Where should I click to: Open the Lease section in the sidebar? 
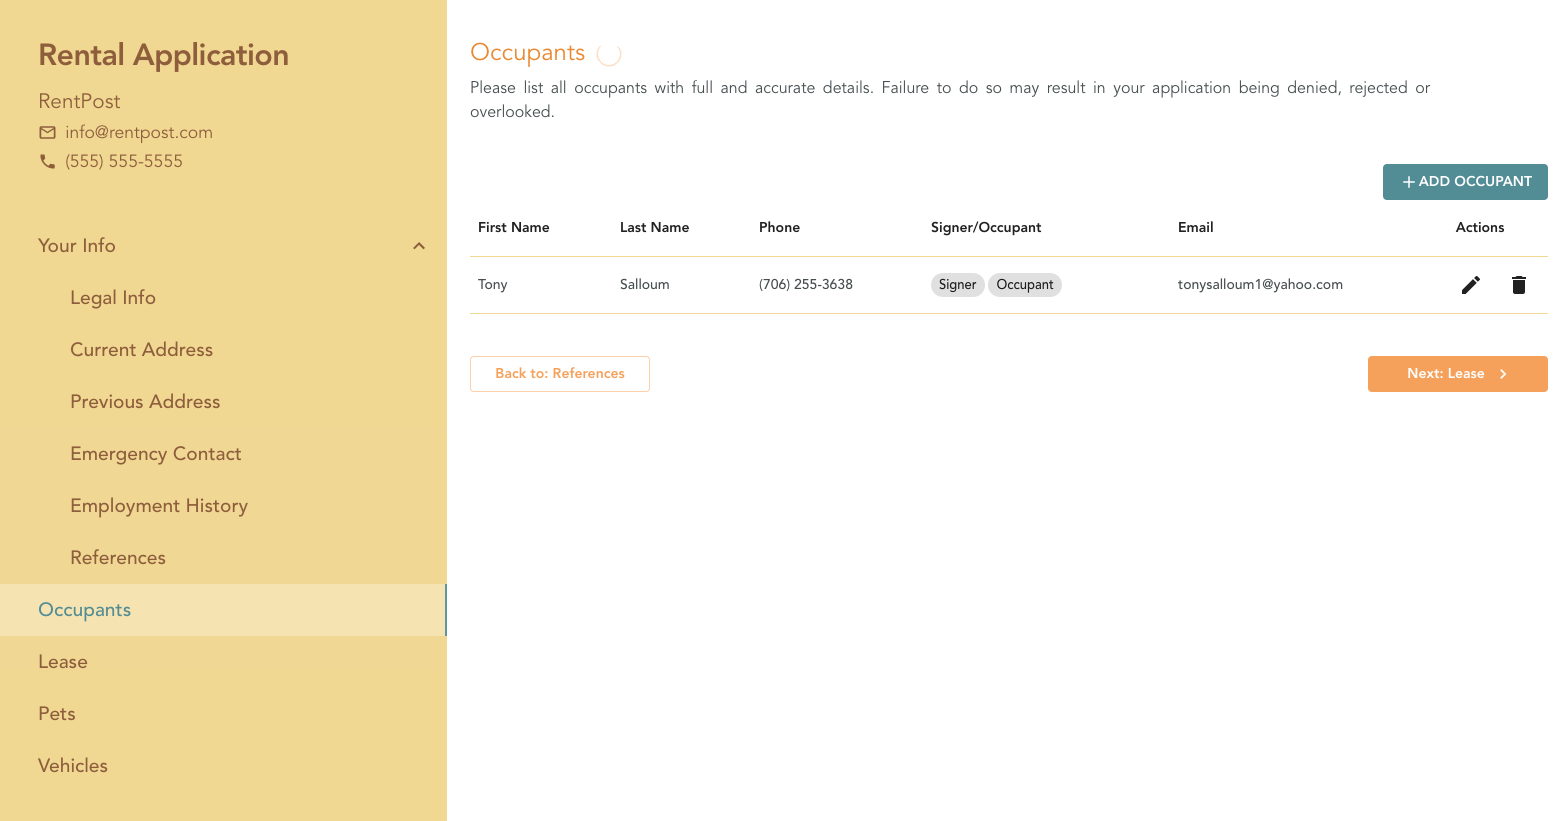point(63,661)
